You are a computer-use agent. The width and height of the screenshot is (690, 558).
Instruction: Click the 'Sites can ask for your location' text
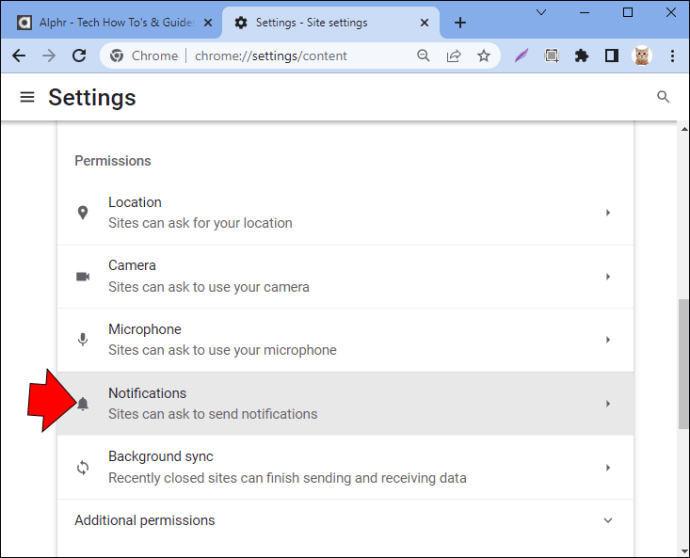pos(200,223)
